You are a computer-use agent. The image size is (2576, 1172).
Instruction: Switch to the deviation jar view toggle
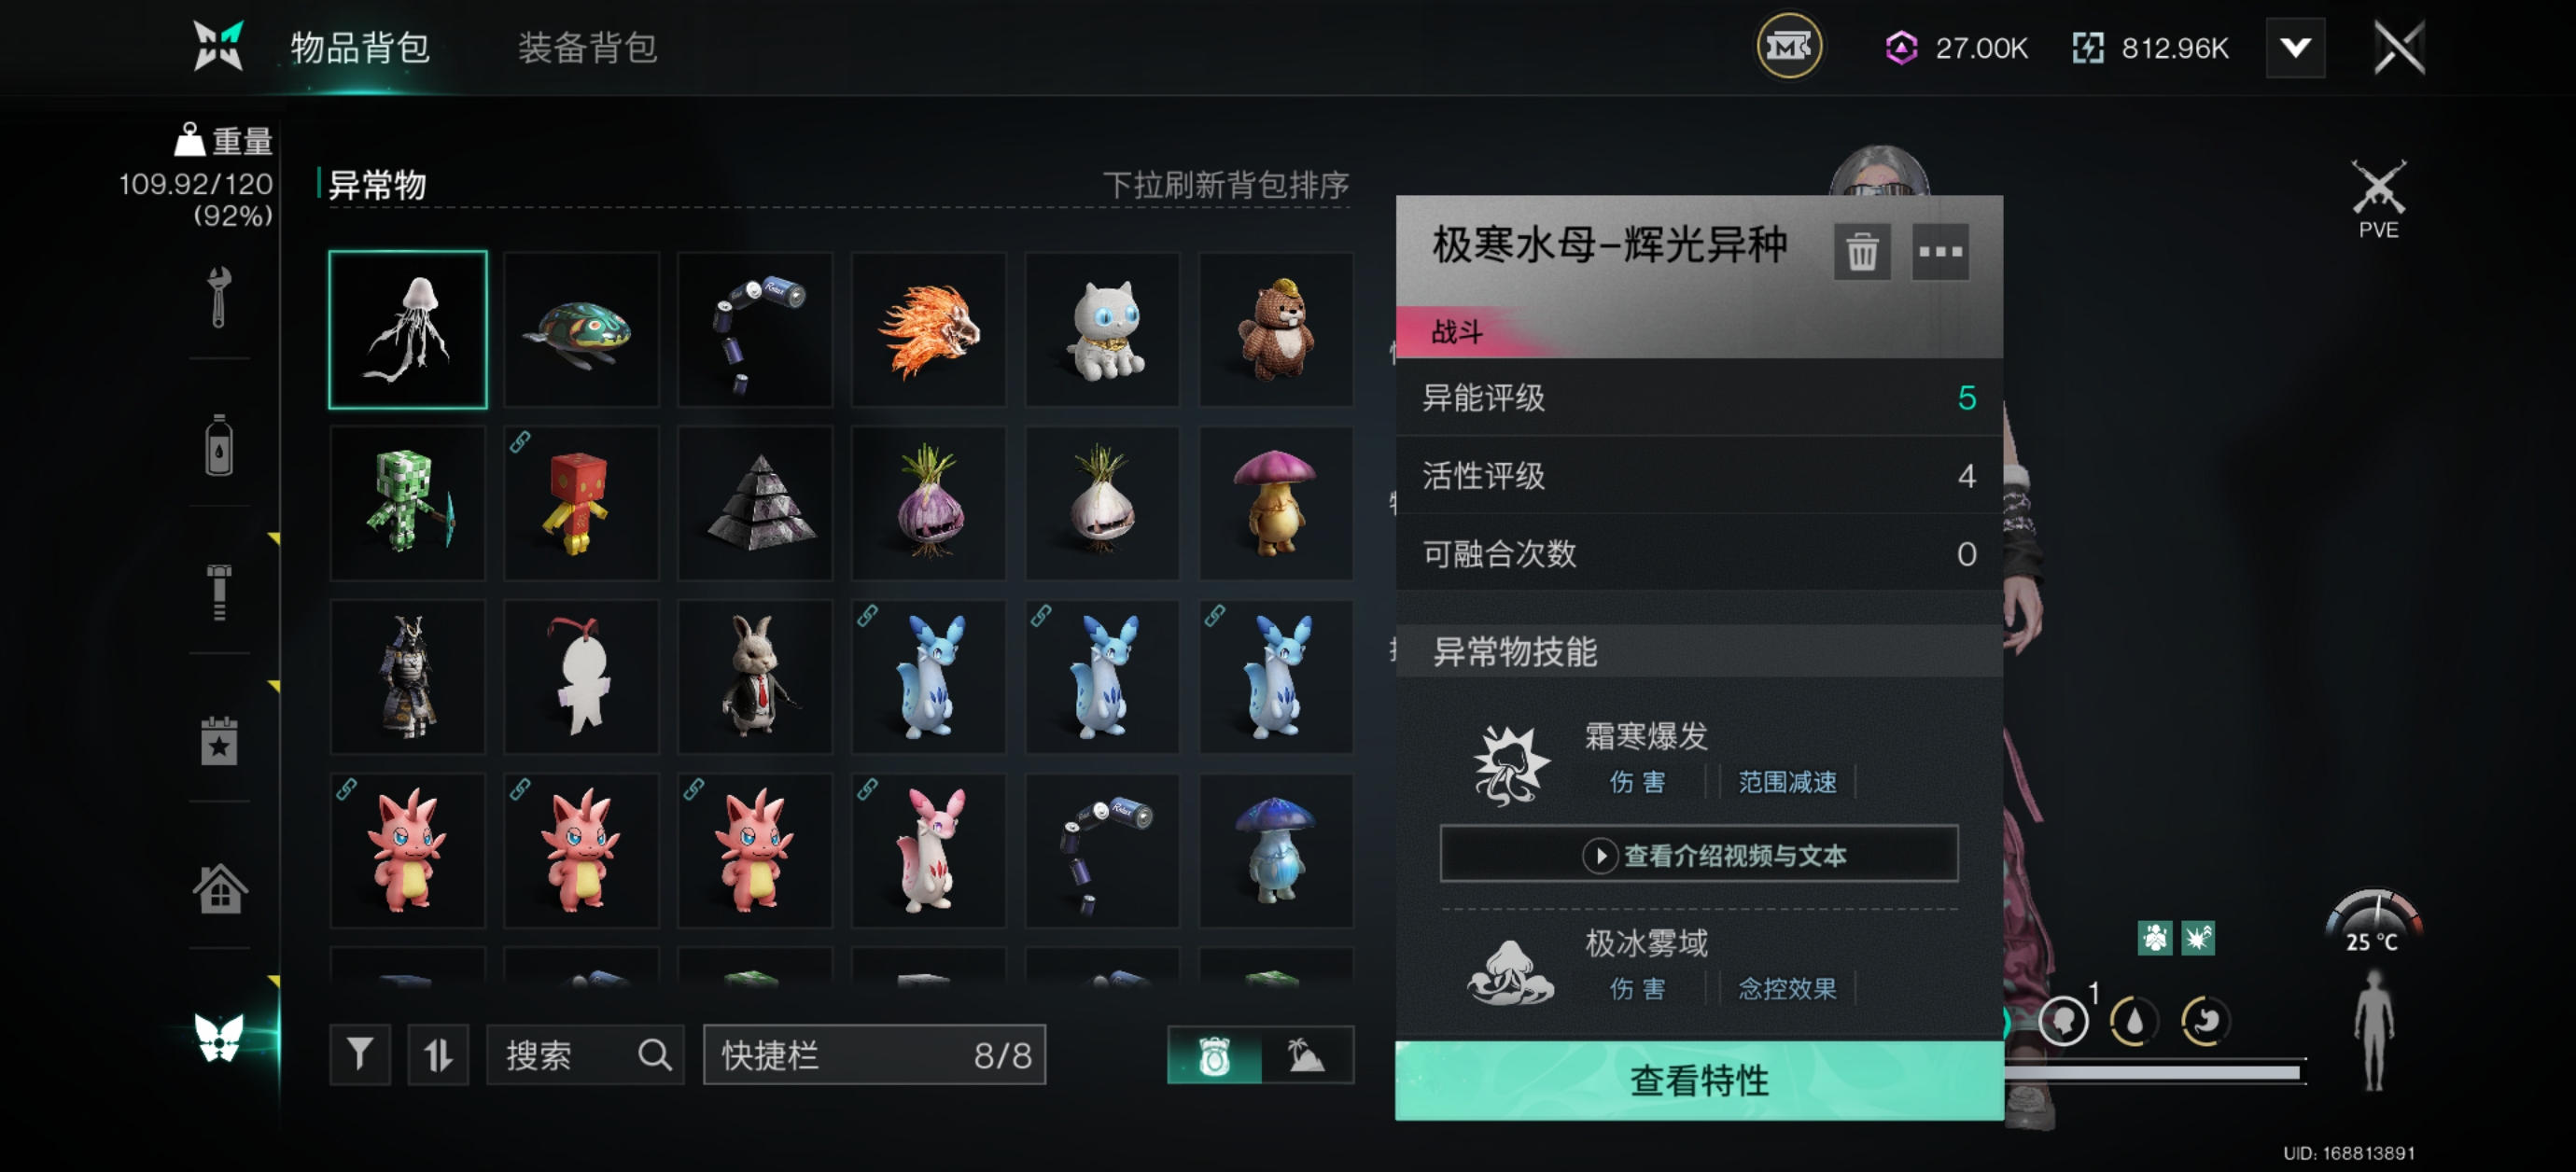click(1214, 1054)
